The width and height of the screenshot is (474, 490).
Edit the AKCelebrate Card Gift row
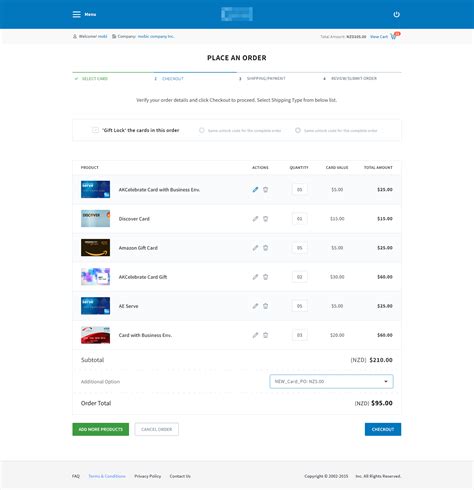tap(255, 277)
